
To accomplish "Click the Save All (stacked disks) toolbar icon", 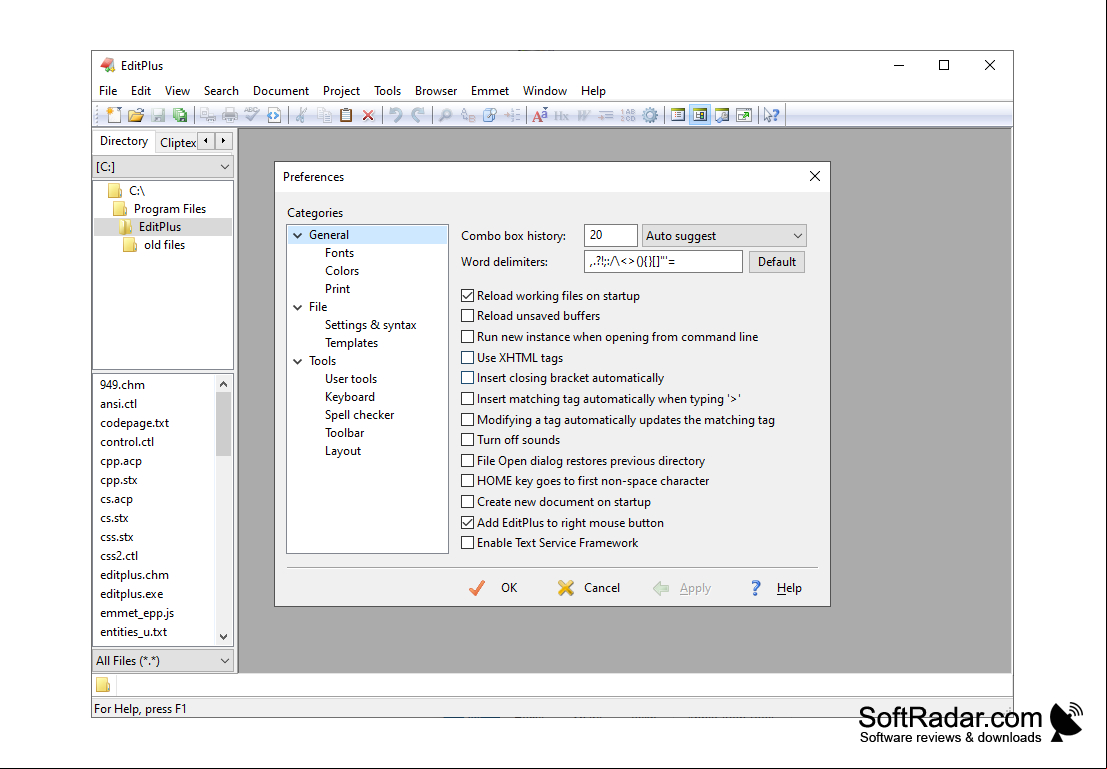I will [180, 115].
